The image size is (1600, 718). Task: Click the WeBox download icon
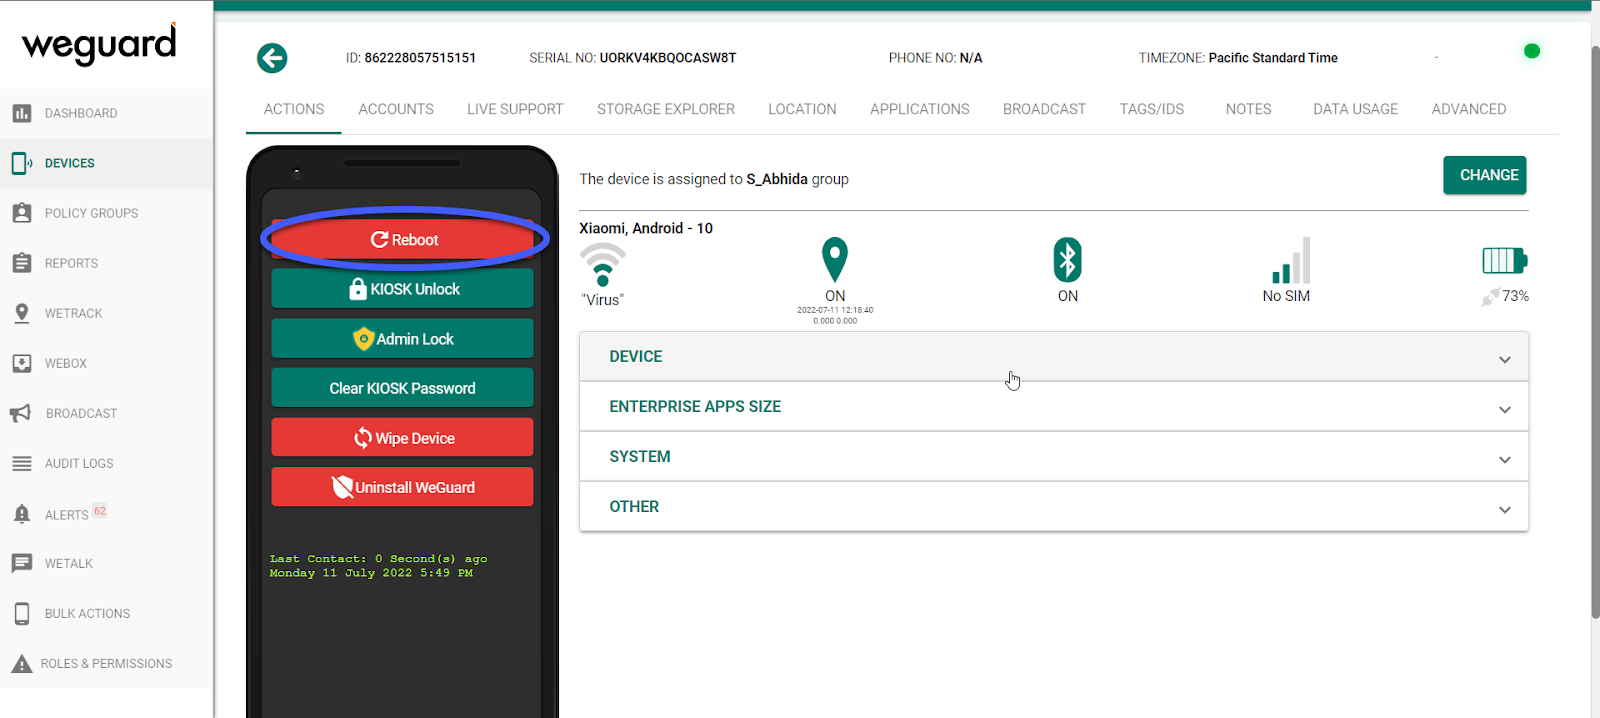[21, 363]
